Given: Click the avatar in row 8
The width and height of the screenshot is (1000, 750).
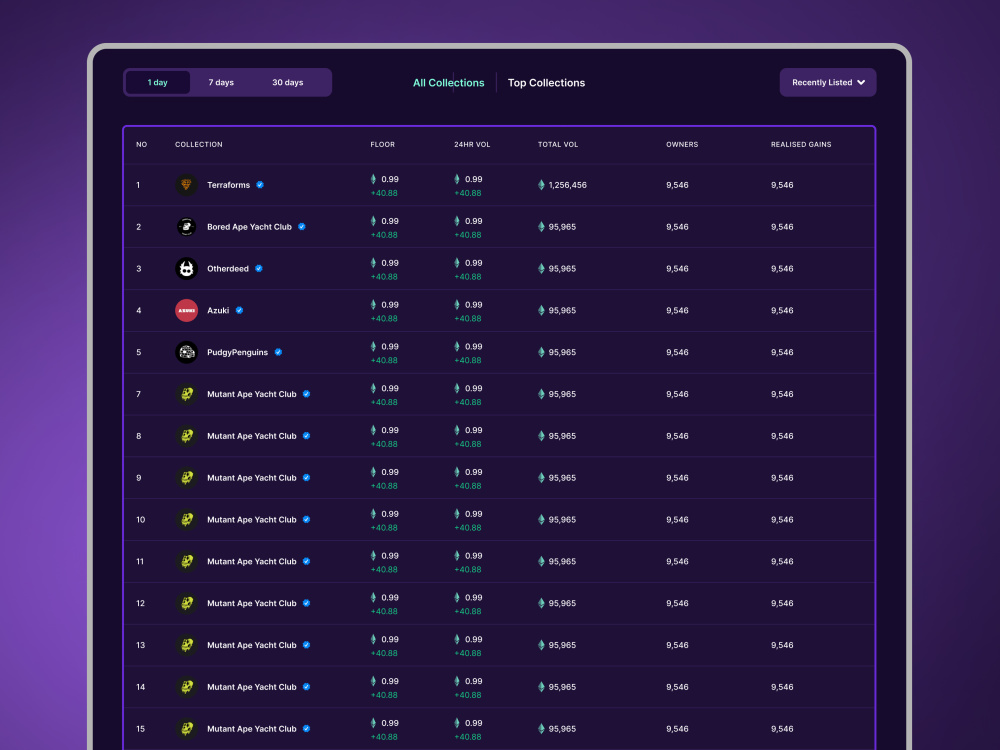Looking at the screenshot, I should (x=186, y=436).
